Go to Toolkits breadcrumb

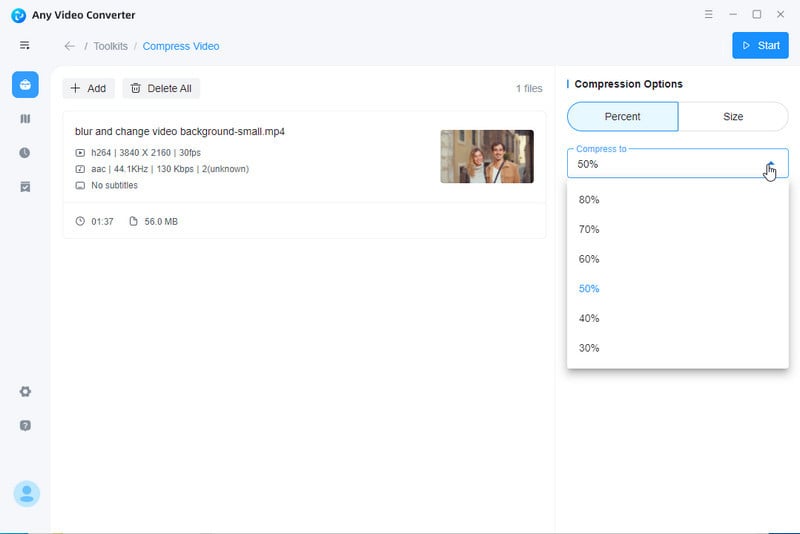[110, 46]
